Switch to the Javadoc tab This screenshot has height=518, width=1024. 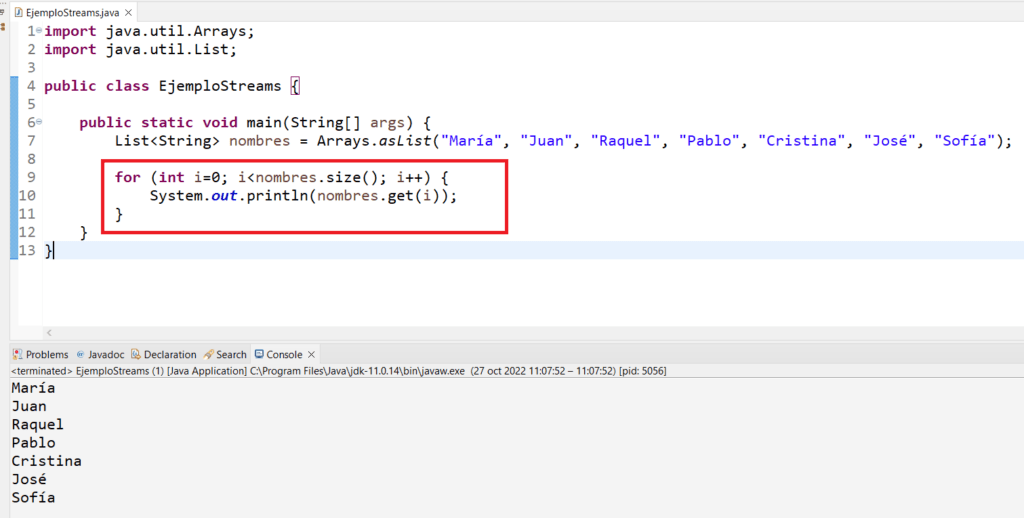(100, 354)
